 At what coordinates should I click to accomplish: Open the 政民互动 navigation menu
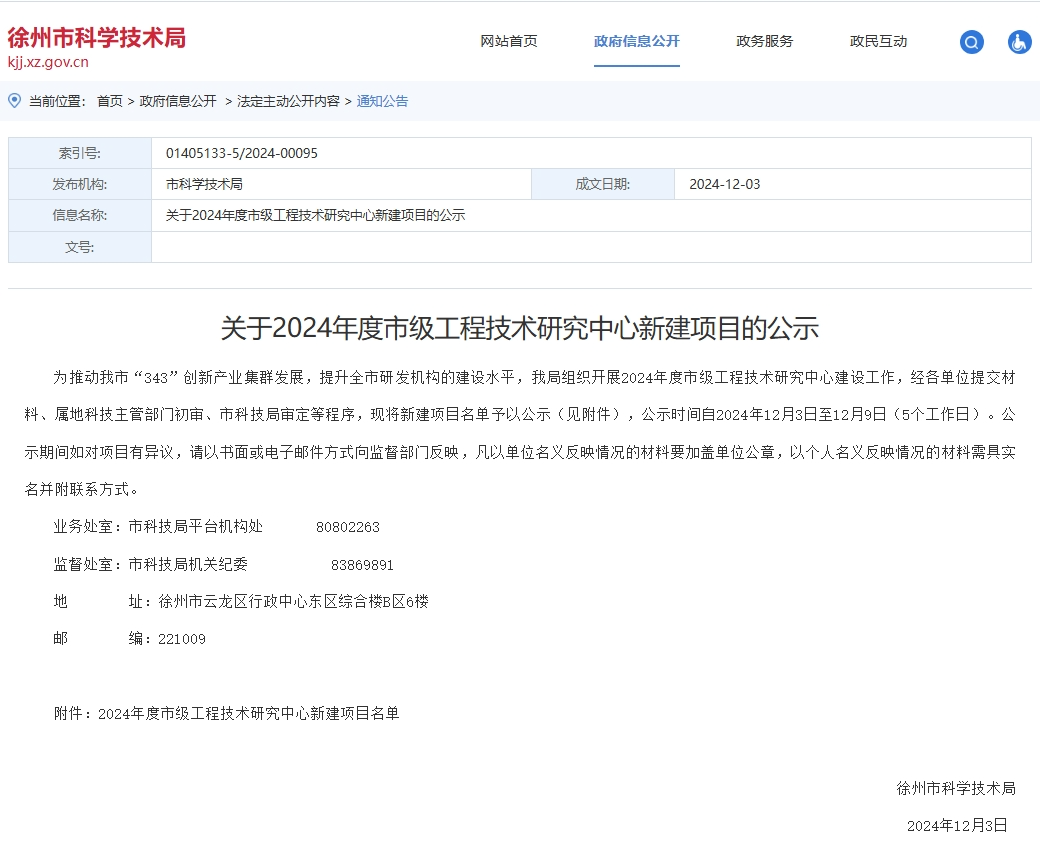(878, 41)
